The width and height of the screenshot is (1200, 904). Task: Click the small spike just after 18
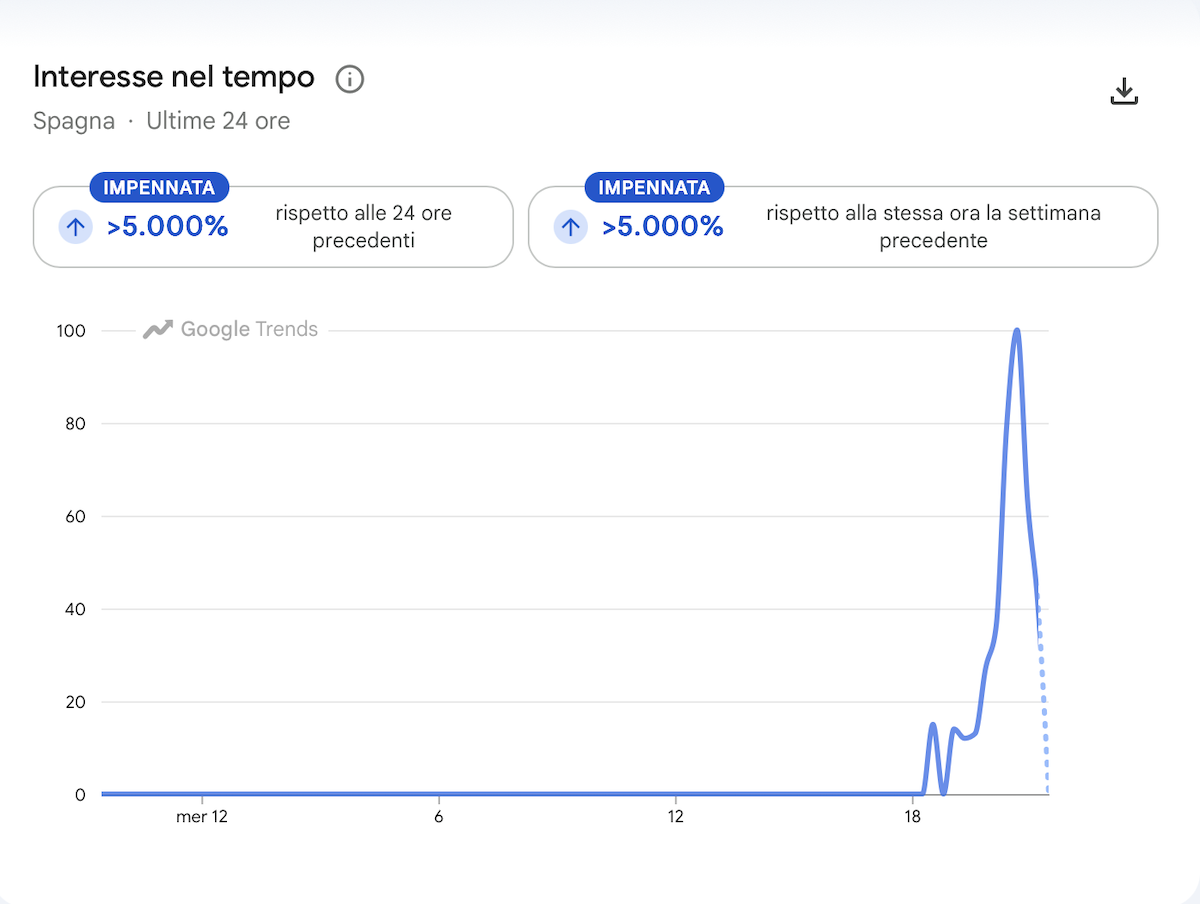933,726
